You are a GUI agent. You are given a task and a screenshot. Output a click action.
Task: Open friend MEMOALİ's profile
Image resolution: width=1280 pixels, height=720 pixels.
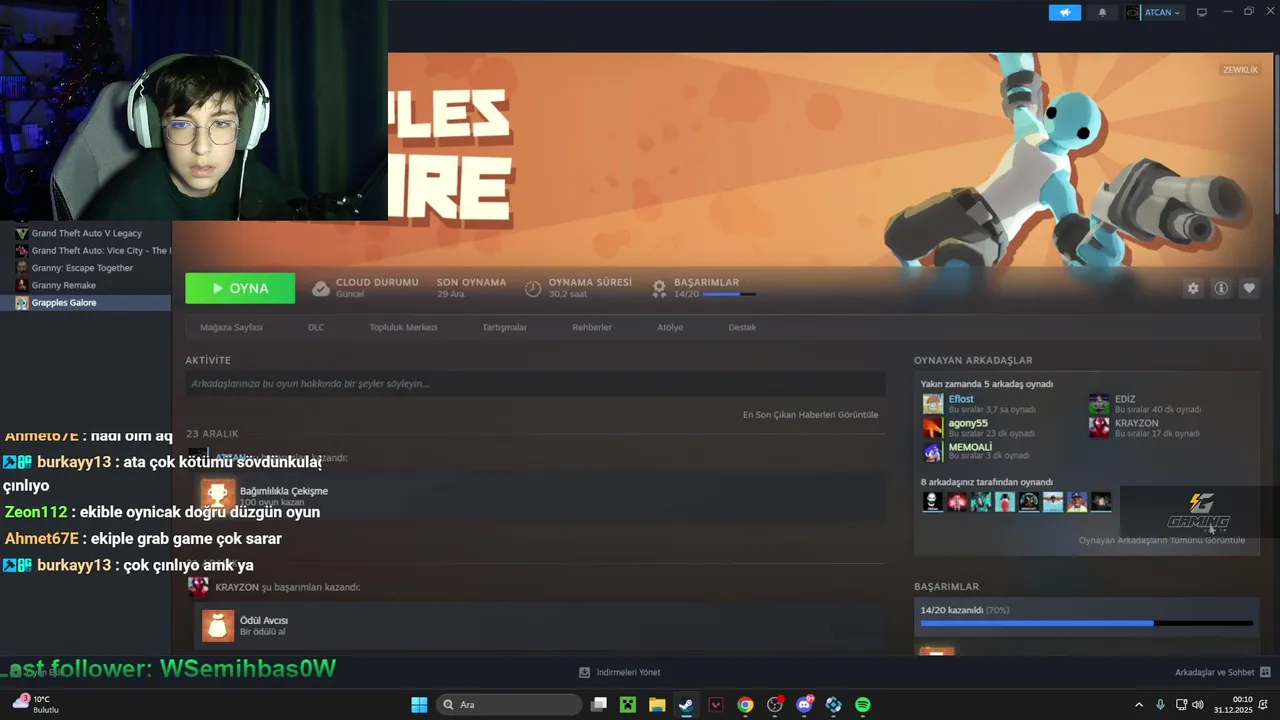tap(970, 447)
